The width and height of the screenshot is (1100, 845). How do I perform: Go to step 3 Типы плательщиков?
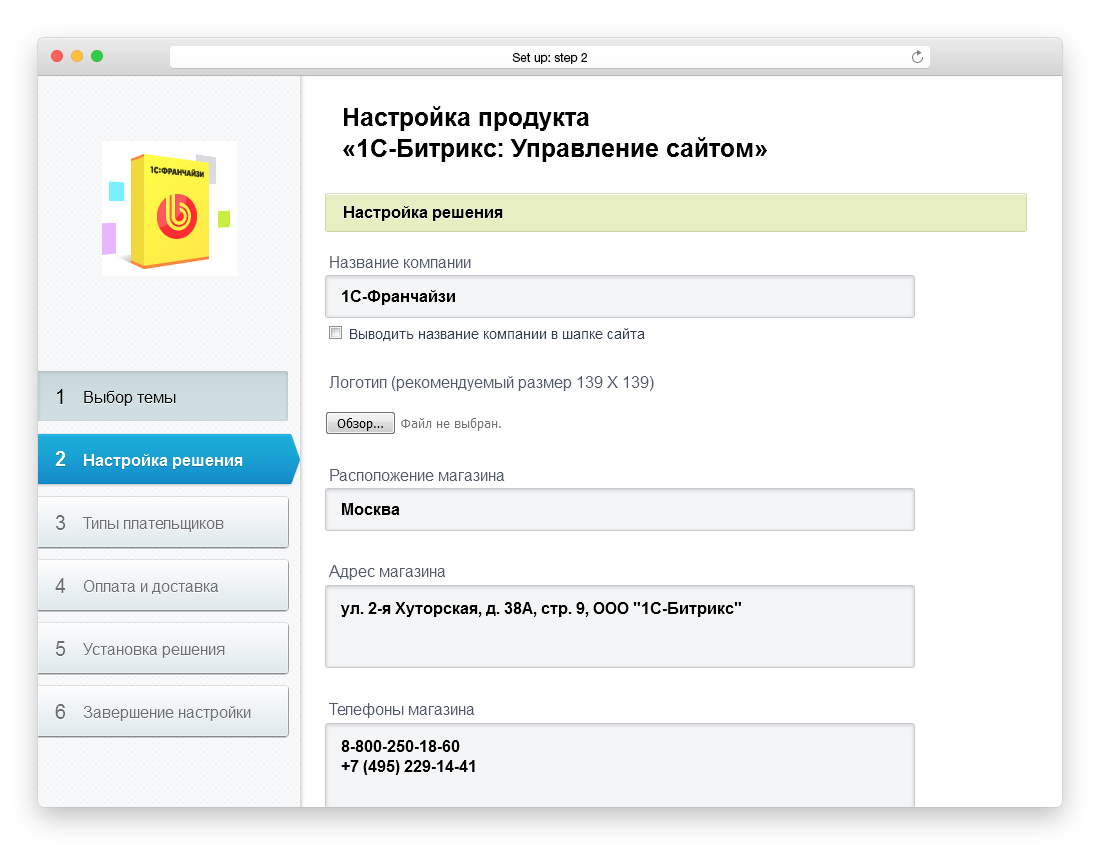[x=163, y=522]
